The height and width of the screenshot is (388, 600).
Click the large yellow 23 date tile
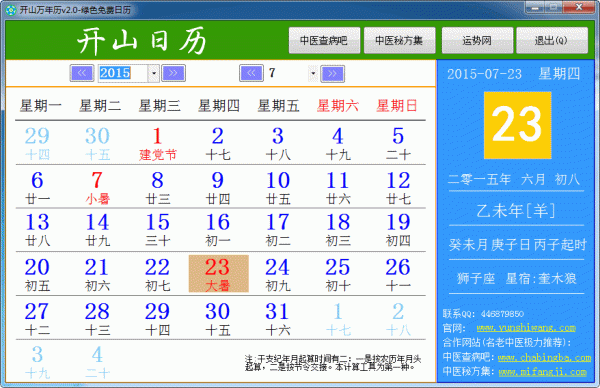pyautogui.click(x=517, y=125)
